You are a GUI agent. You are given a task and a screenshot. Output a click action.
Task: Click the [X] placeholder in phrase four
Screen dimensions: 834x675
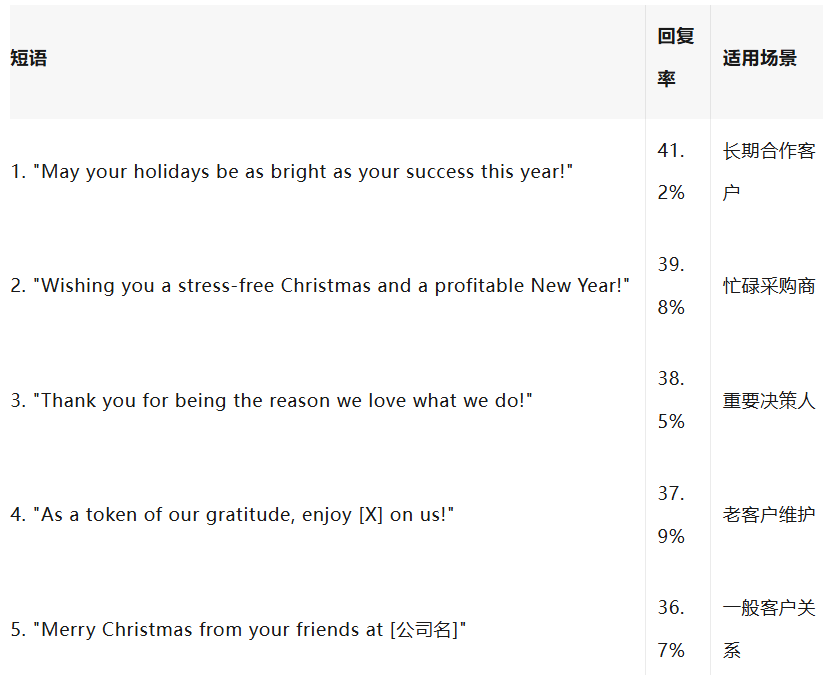pyautogui.click(x=370, y=515)
